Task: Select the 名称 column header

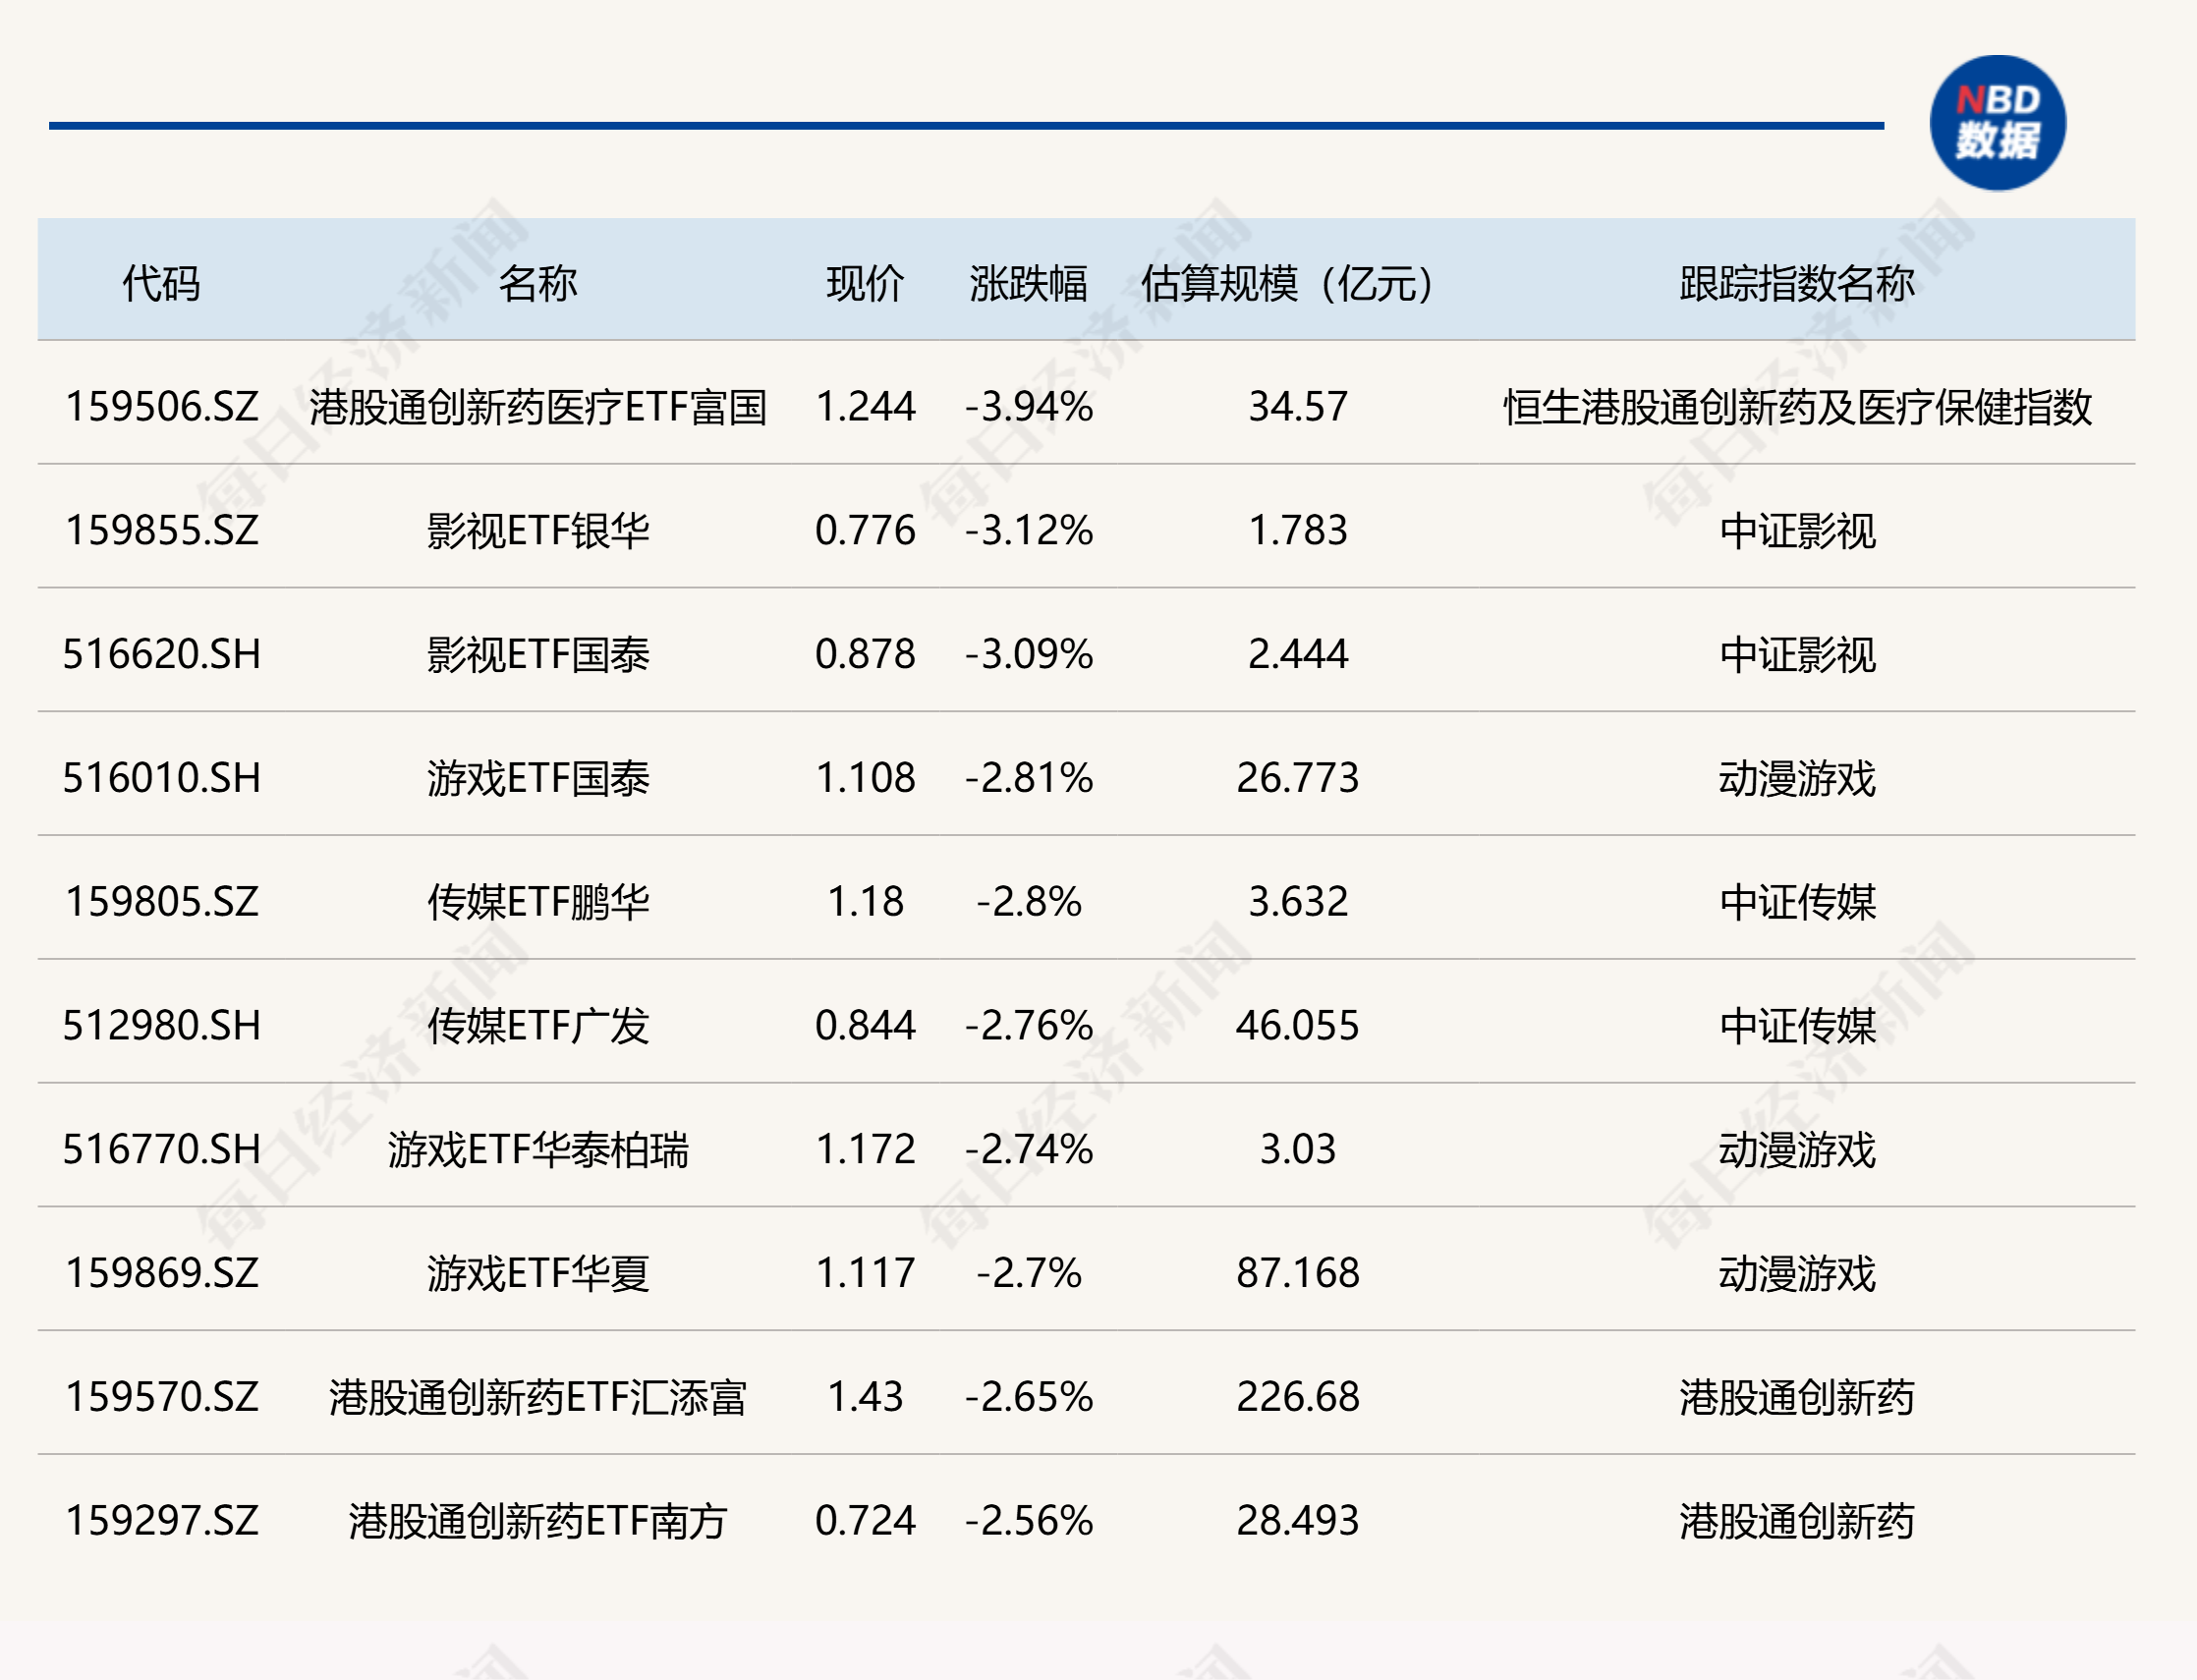Action: click(538, 284)
